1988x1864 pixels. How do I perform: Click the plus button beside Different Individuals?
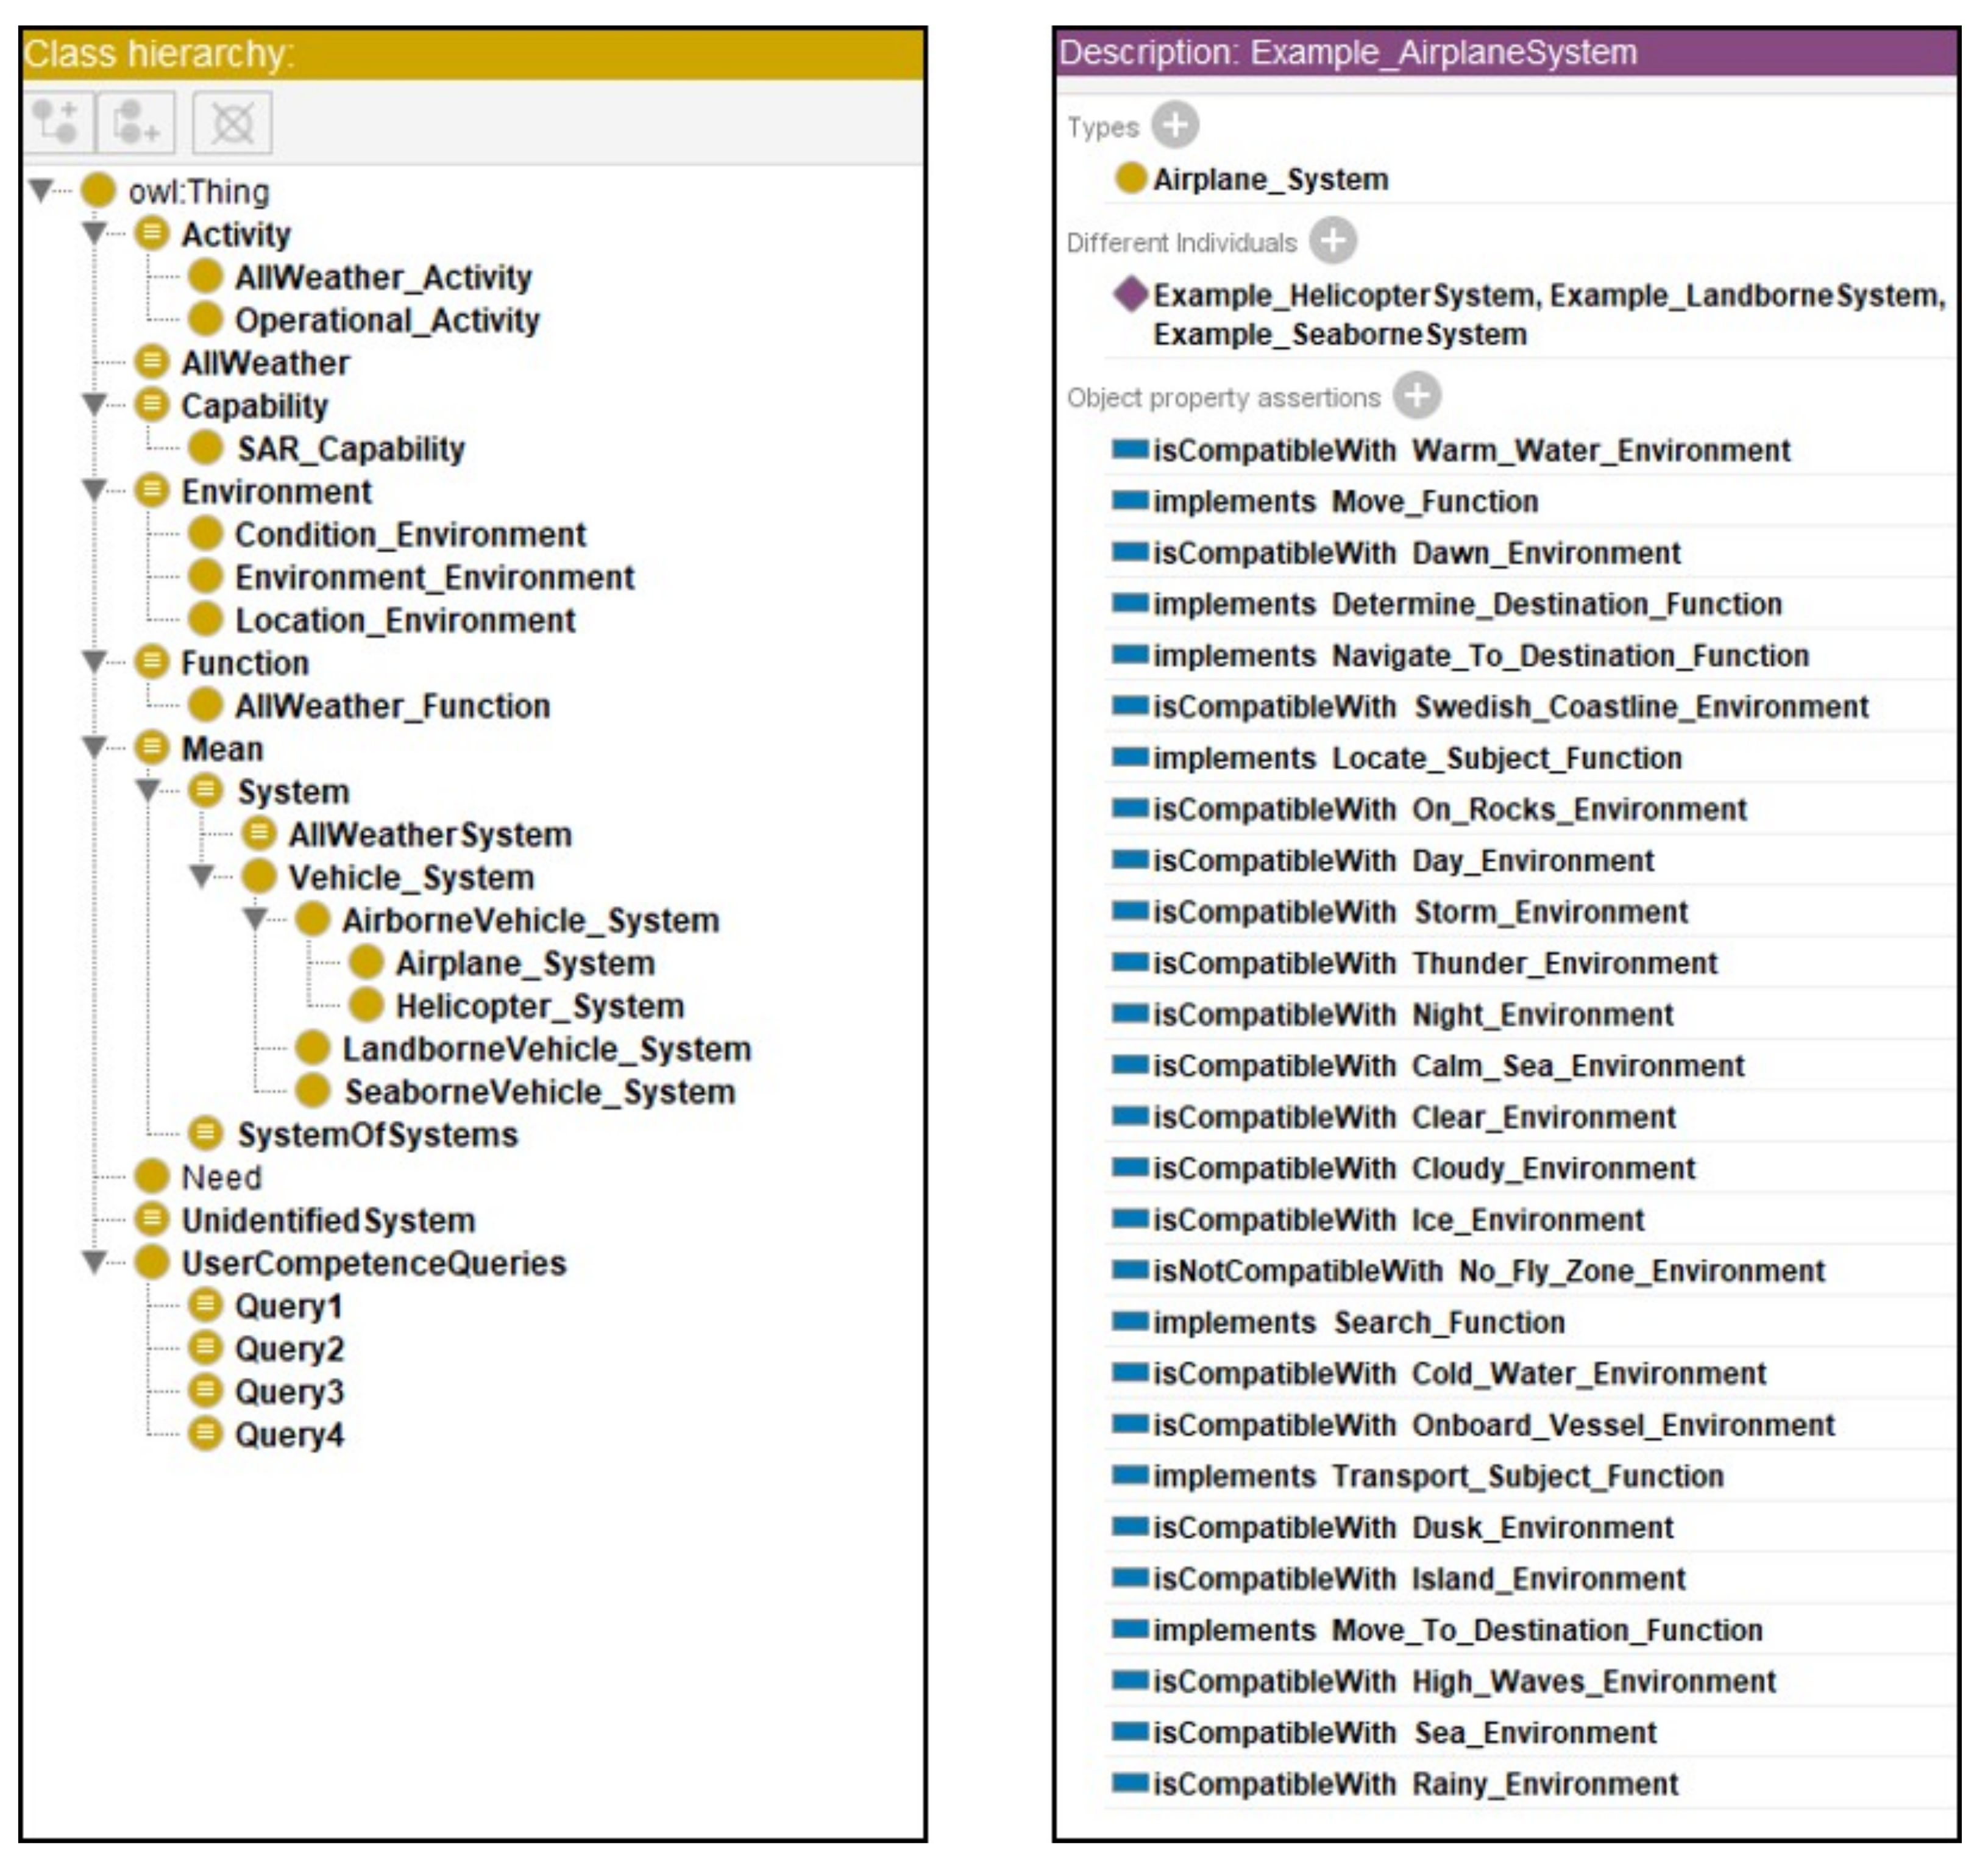tap(1332, 241)
